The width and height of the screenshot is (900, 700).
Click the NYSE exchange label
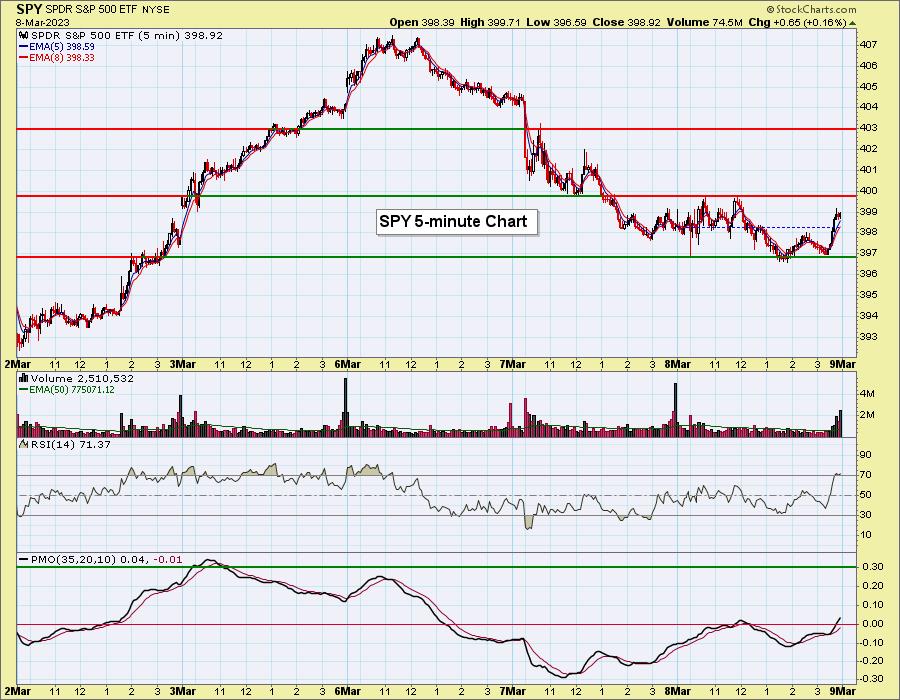point(156,10)
